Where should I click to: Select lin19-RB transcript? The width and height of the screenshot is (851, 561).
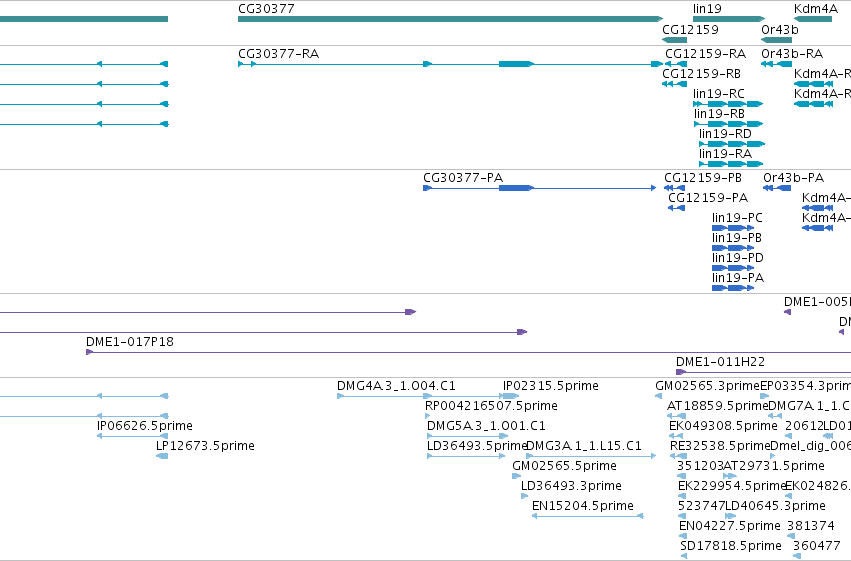point(728,124)
